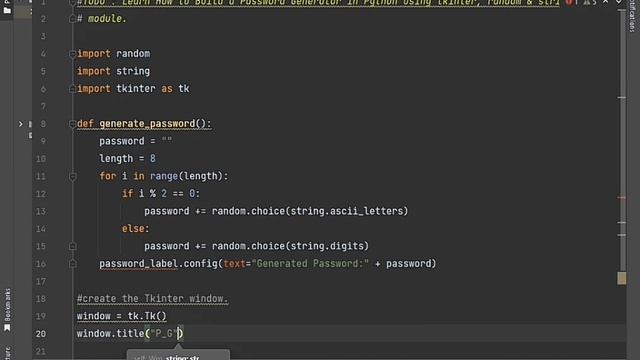
Task: Click the '#create the Tkinter window.' comment
Action: (152, 299)
